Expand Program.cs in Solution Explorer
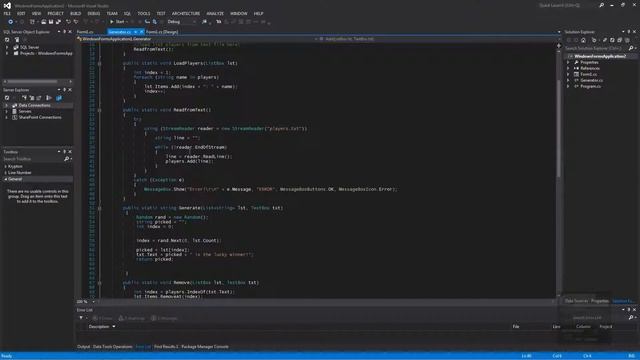640x360 pixels. (x=568, y=87)
